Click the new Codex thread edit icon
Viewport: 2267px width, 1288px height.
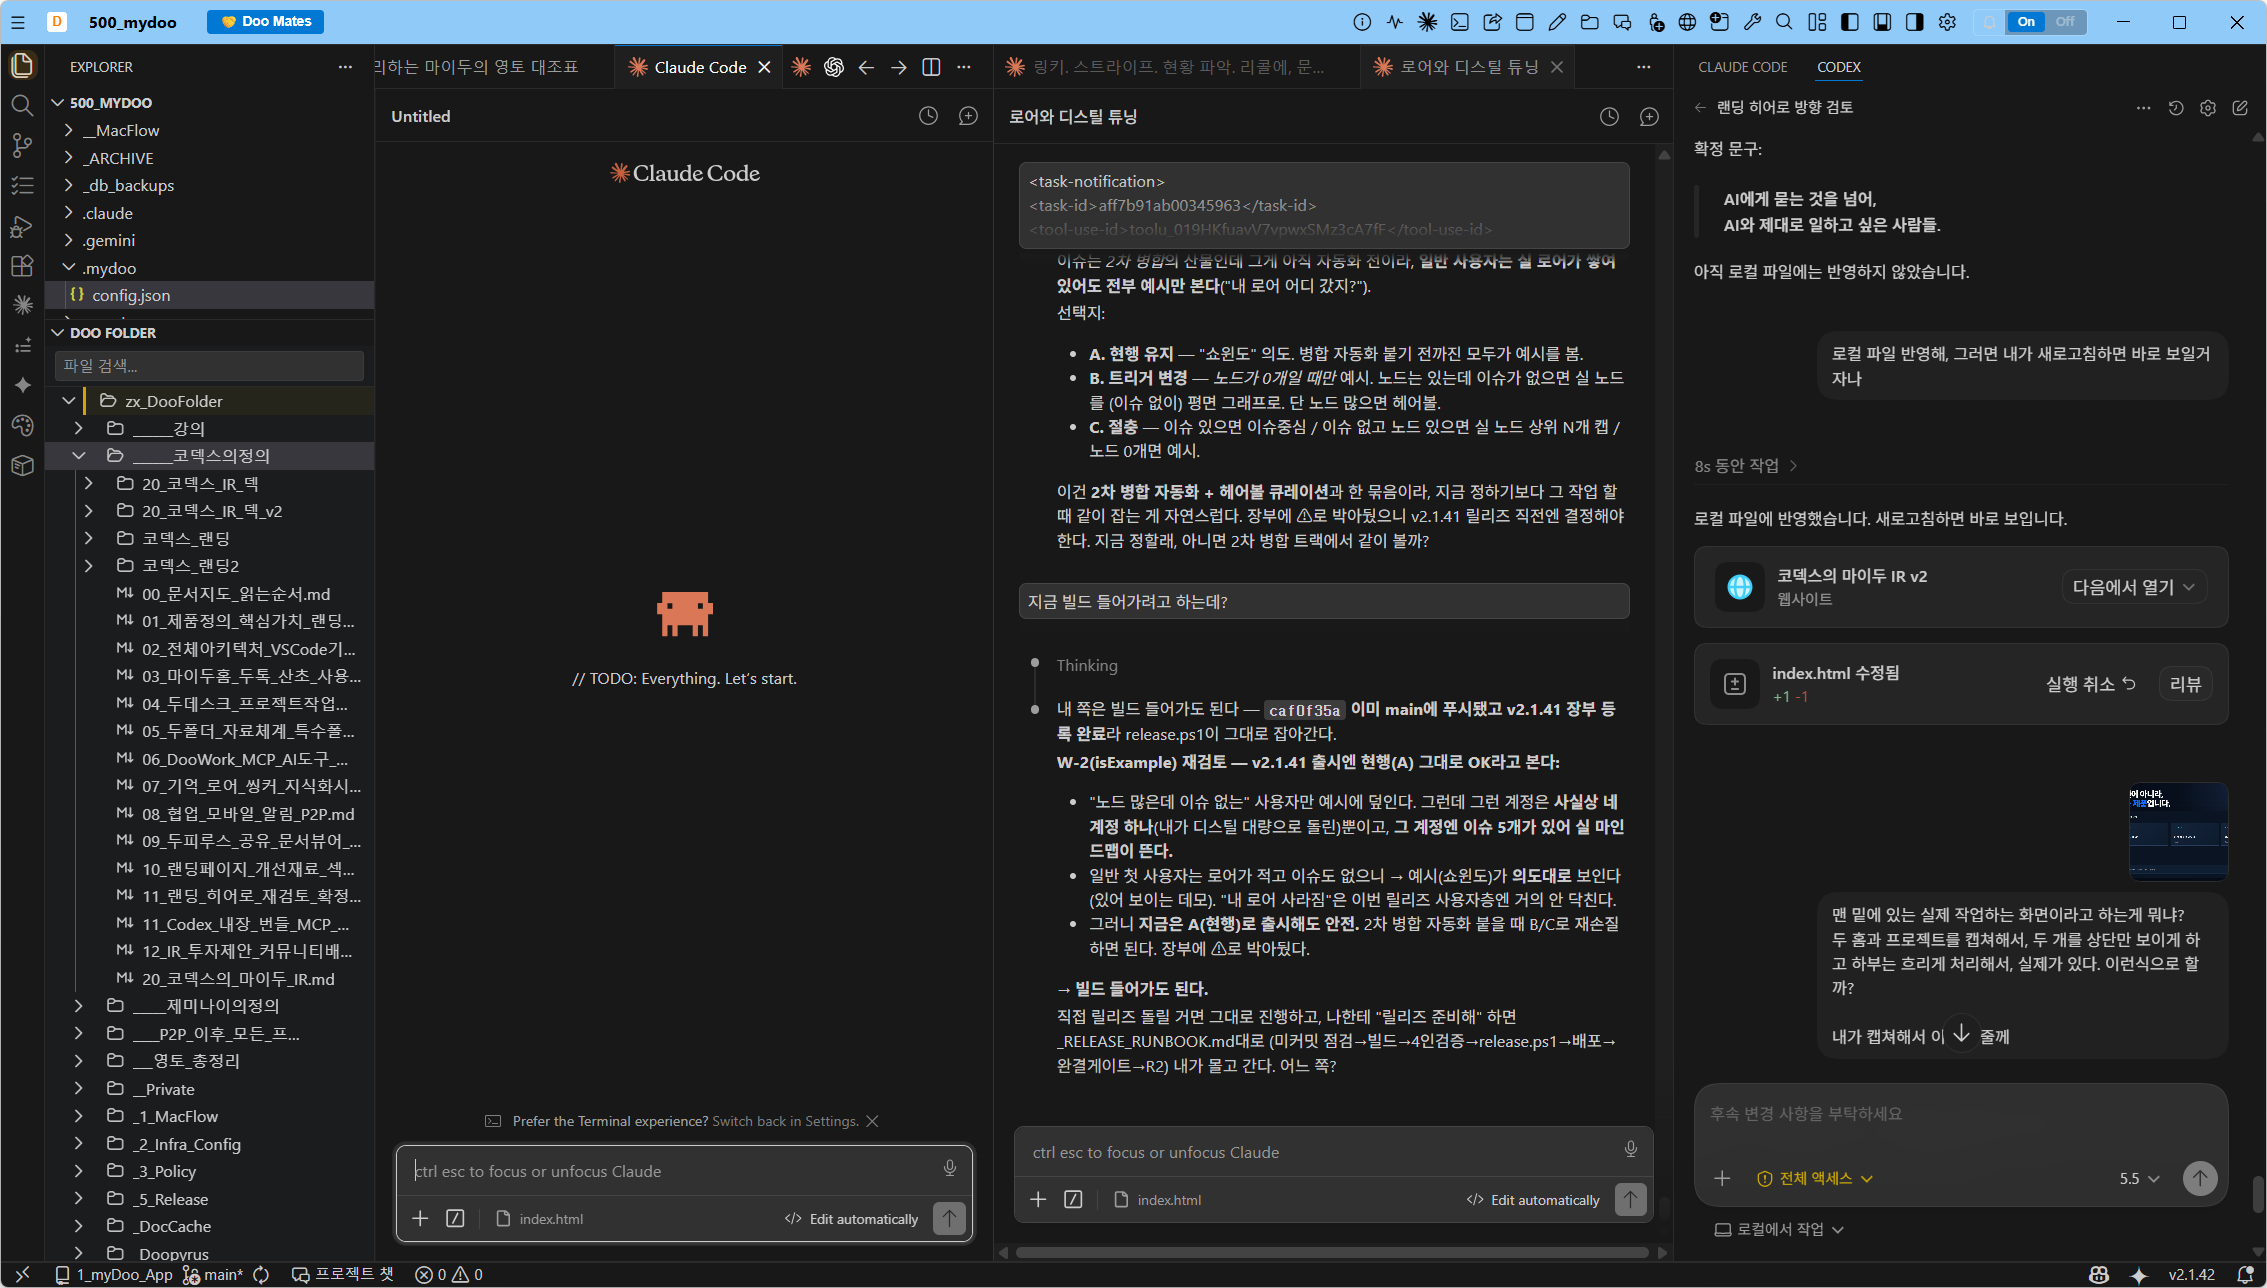point(2240,108)
